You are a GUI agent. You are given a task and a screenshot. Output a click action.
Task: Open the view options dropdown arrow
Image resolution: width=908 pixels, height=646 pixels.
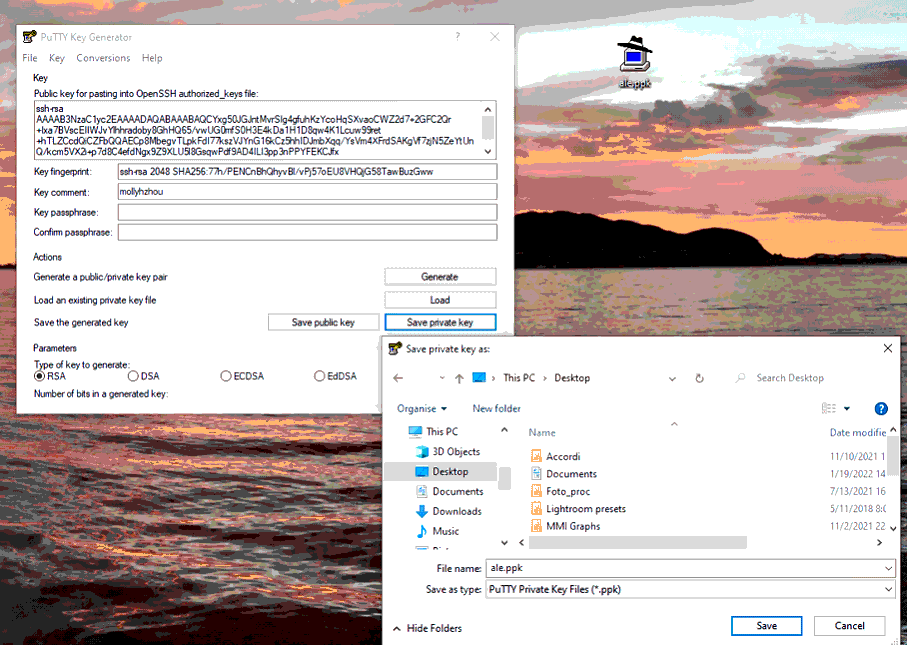(x=847, y=409)
